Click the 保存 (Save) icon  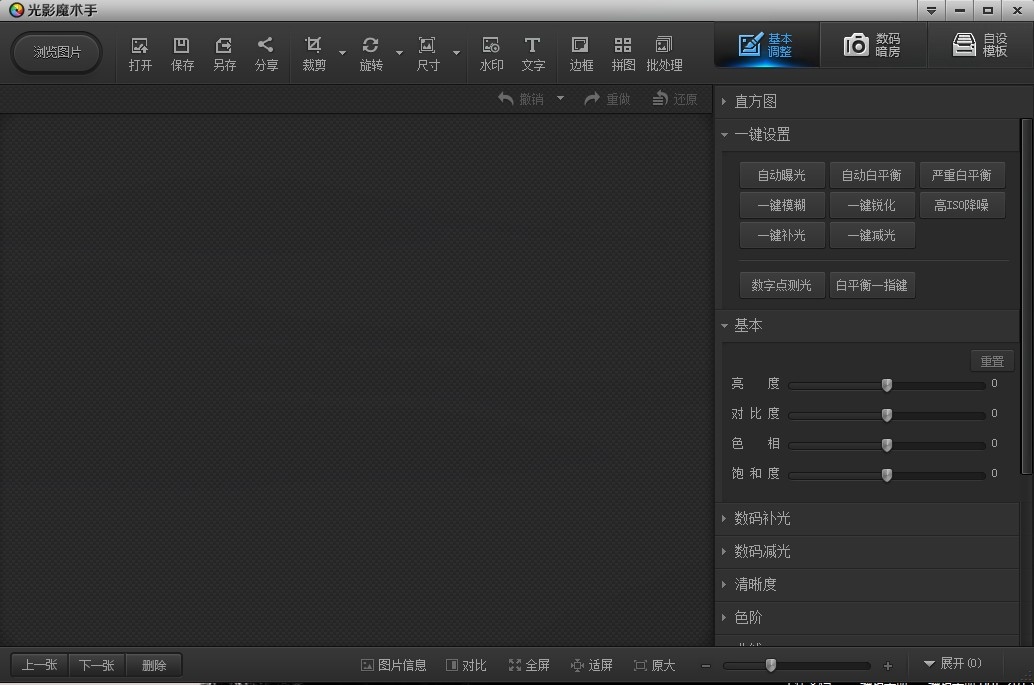[x=182, y=53]
